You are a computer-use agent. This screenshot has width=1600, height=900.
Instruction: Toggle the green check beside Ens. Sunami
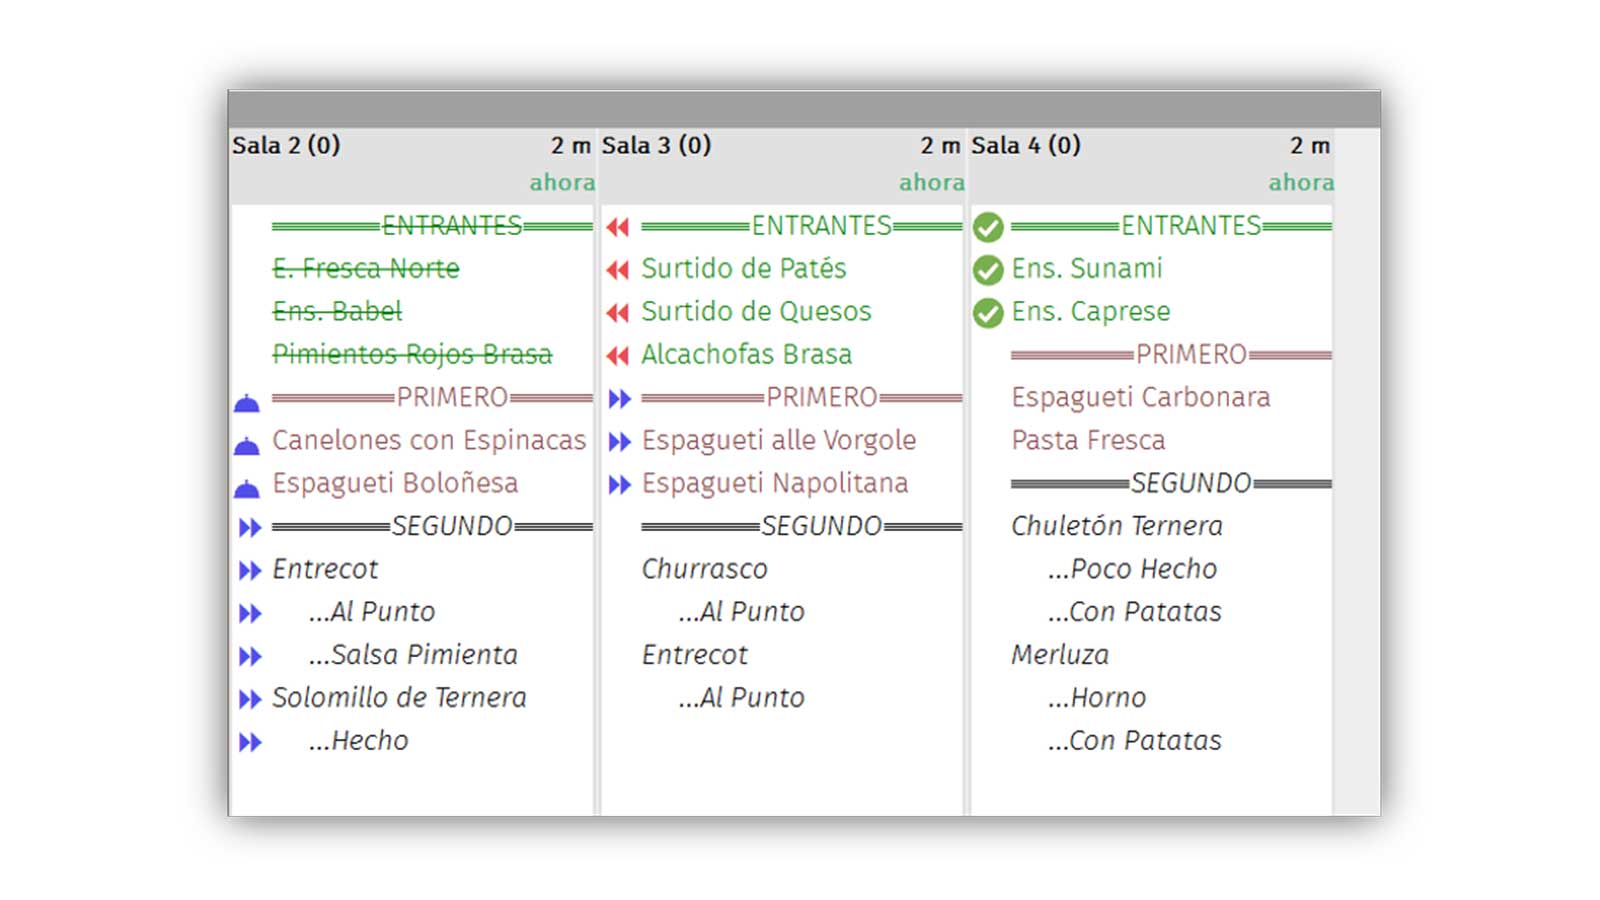[988, 270]
